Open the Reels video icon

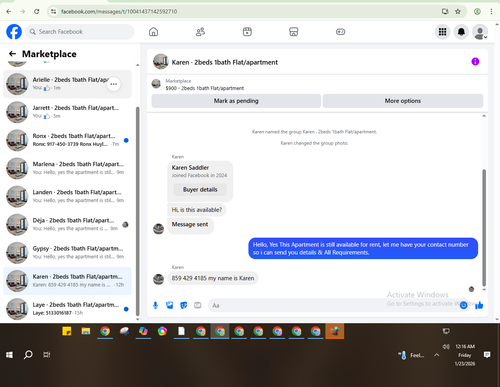pyautogui.click(x=247, y=32)
